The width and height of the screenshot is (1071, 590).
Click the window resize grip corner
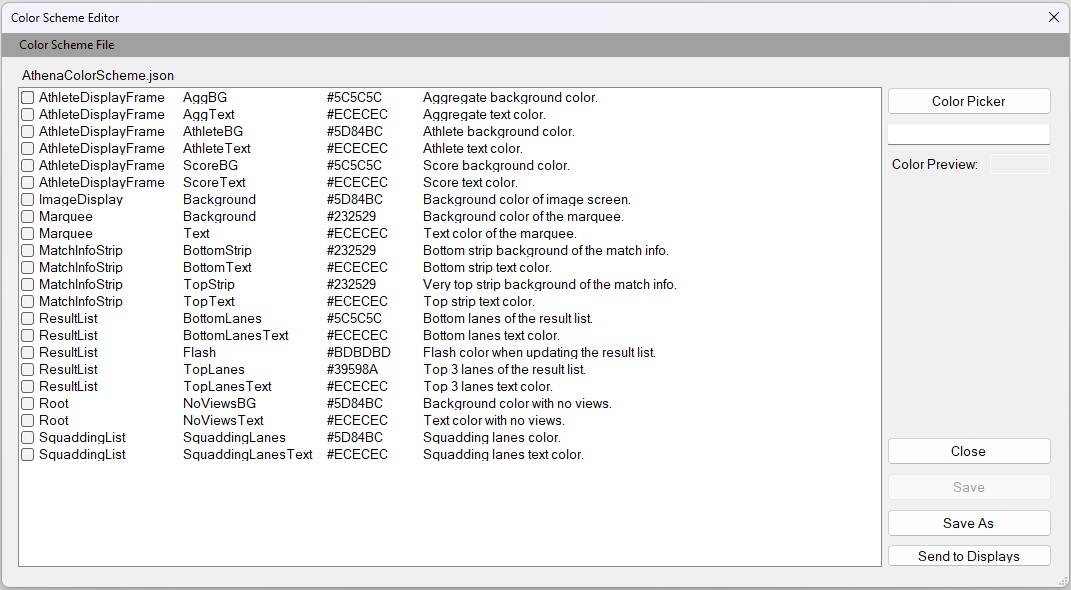(1063, 582)
